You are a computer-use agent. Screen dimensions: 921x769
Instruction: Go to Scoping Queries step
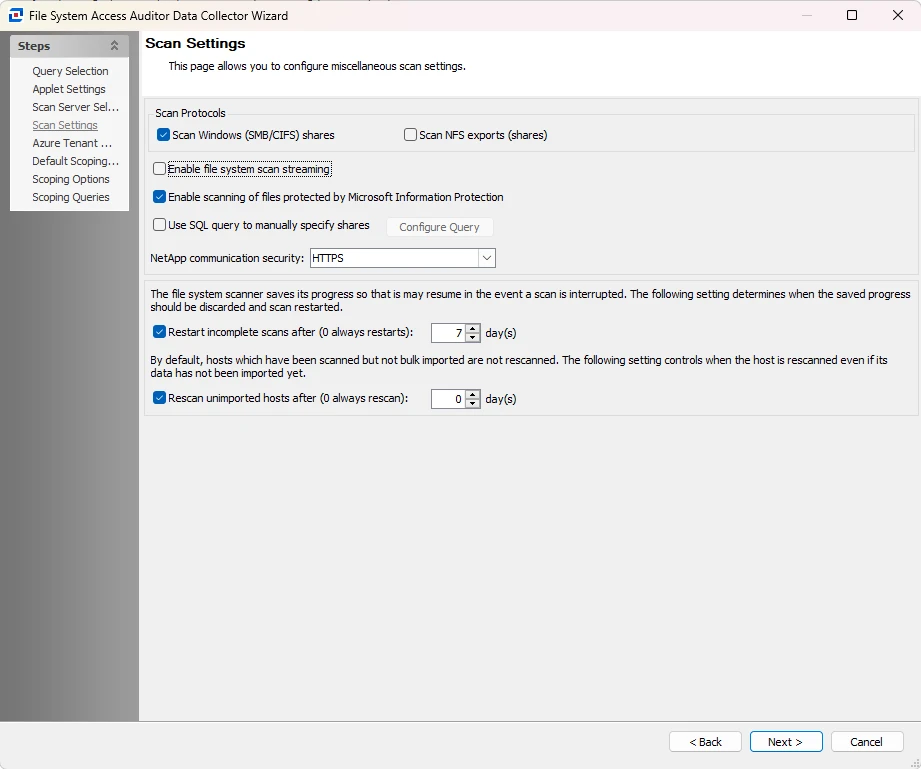click(x=70, y=197)
